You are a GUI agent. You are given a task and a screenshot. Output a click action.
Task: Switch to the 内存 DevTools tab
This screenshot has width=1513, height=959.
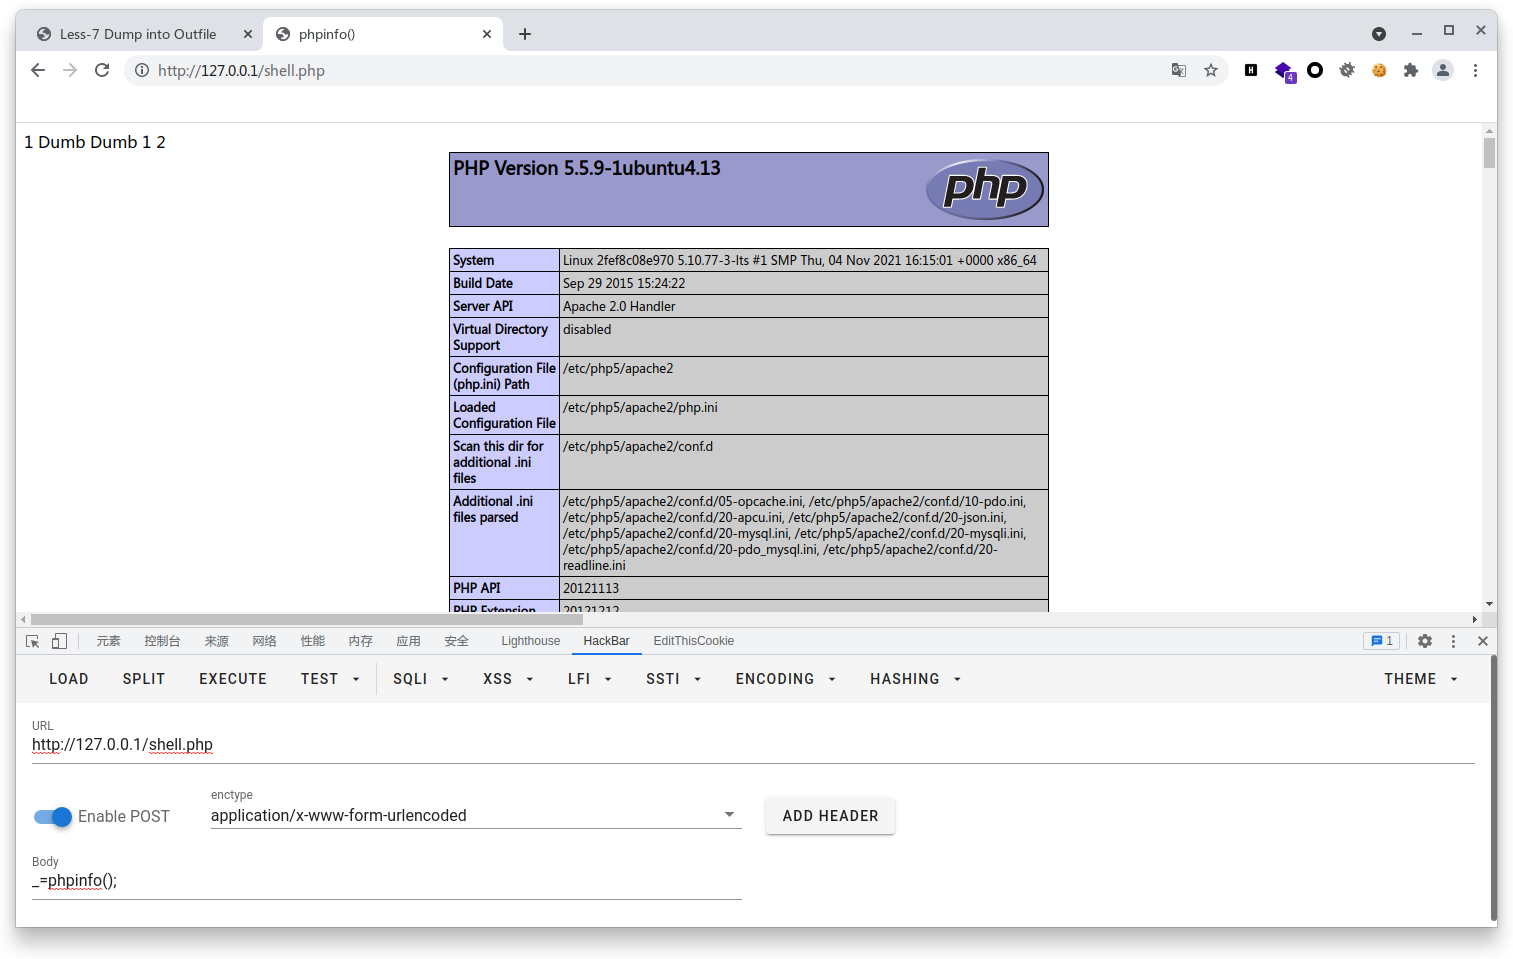(x=361, y=641)
